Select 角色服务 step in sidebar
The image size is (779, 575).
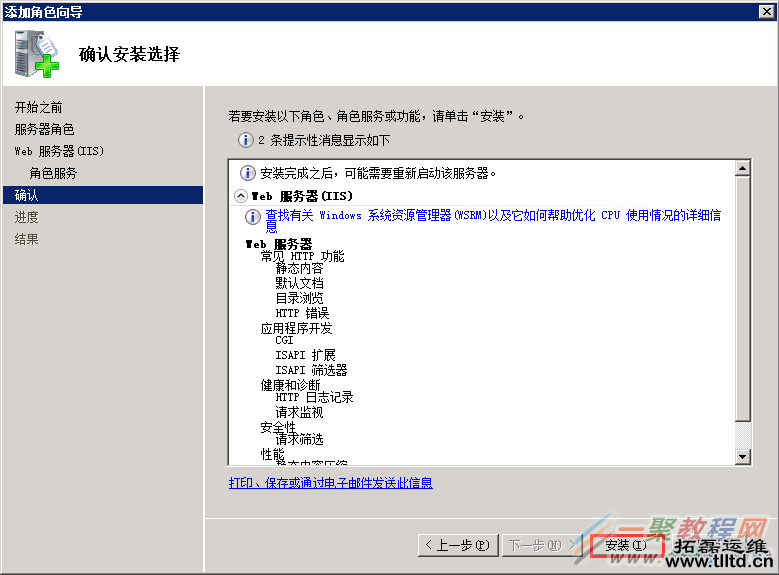(53, 173)
